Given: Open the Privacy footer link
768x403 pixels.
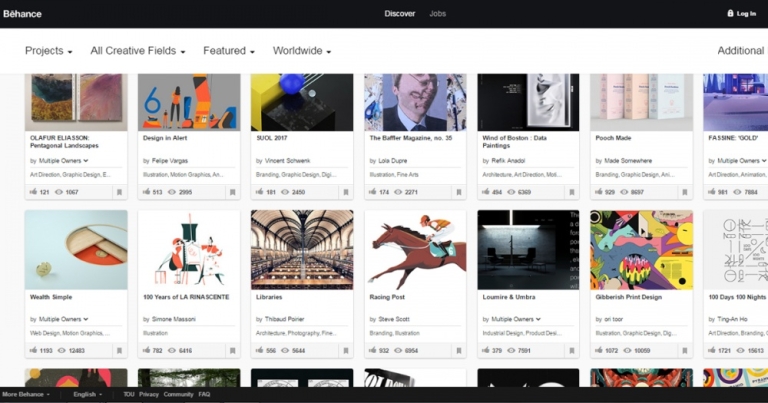Looking at the screenshot, I should [x=149, y=394].
